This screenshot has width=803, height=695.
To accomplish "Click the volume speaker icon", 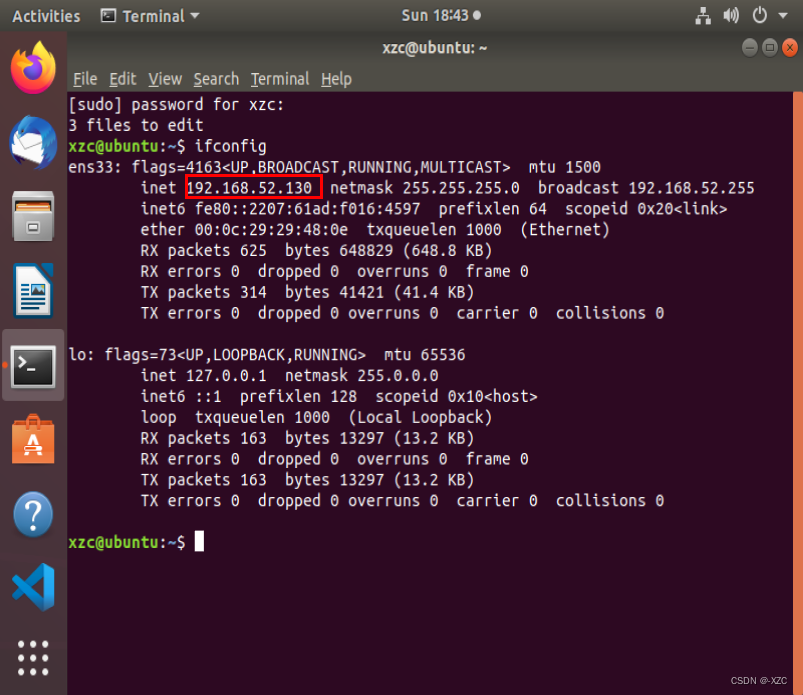I will coord(730,15).
